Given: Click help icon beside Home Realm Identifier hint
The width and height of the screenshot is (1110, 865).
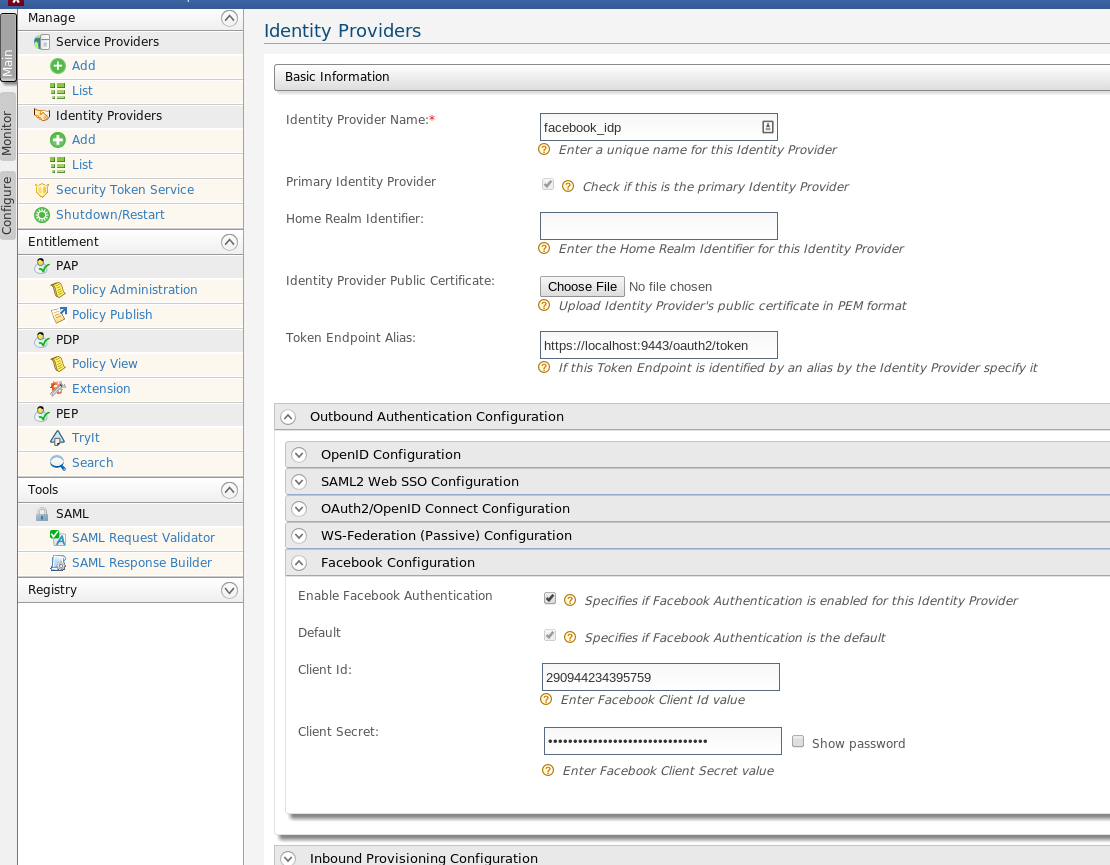Looking at the screenshot, I should pos(544,248).
